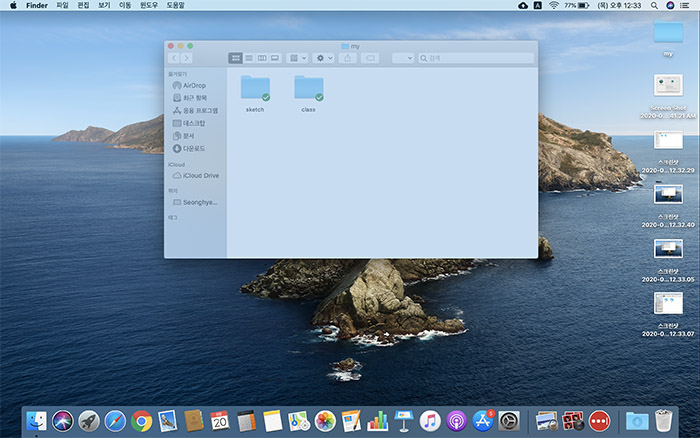Switch to icon view
The image size is (700, 438).
click(235, 58)
